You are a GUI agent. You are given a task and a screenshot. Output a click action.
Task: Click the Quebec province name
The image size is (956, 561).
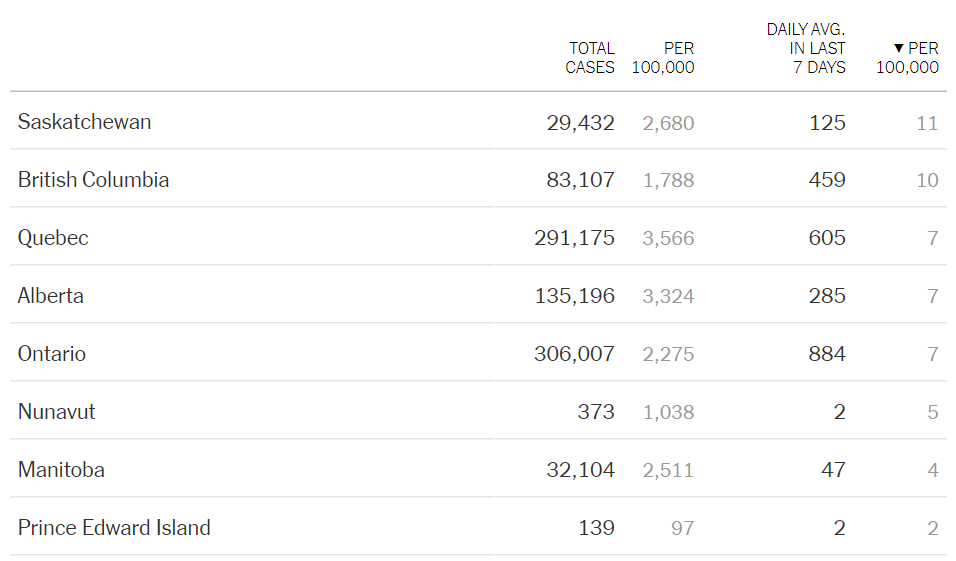point(53,238)
